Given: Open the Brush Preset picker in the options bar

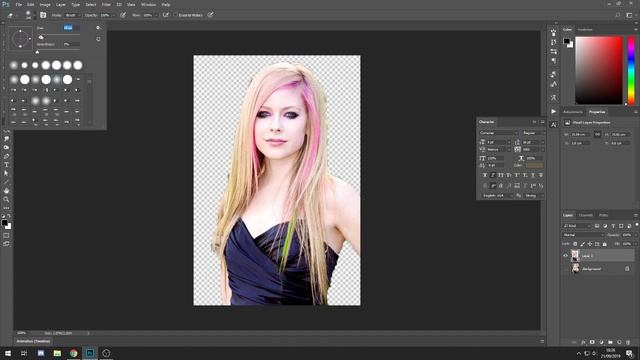Looking at the screenshot, I should click(28, 15).
